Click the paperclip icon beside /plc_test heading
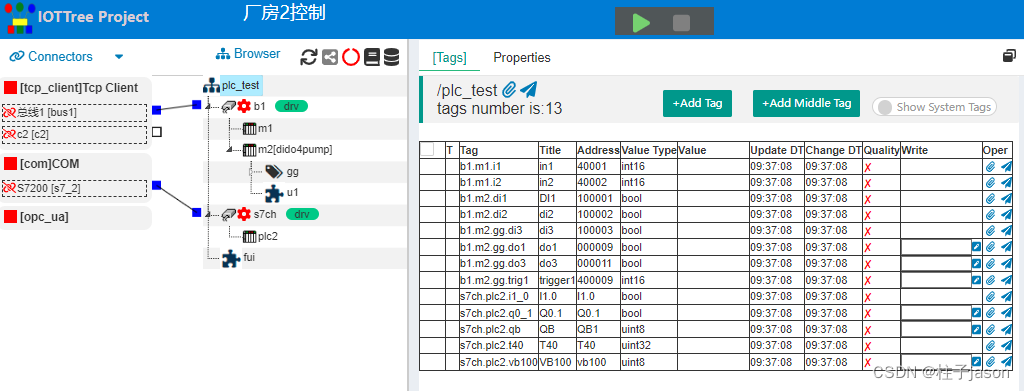This screenshot has width=1024, height=391. [509, 89]
